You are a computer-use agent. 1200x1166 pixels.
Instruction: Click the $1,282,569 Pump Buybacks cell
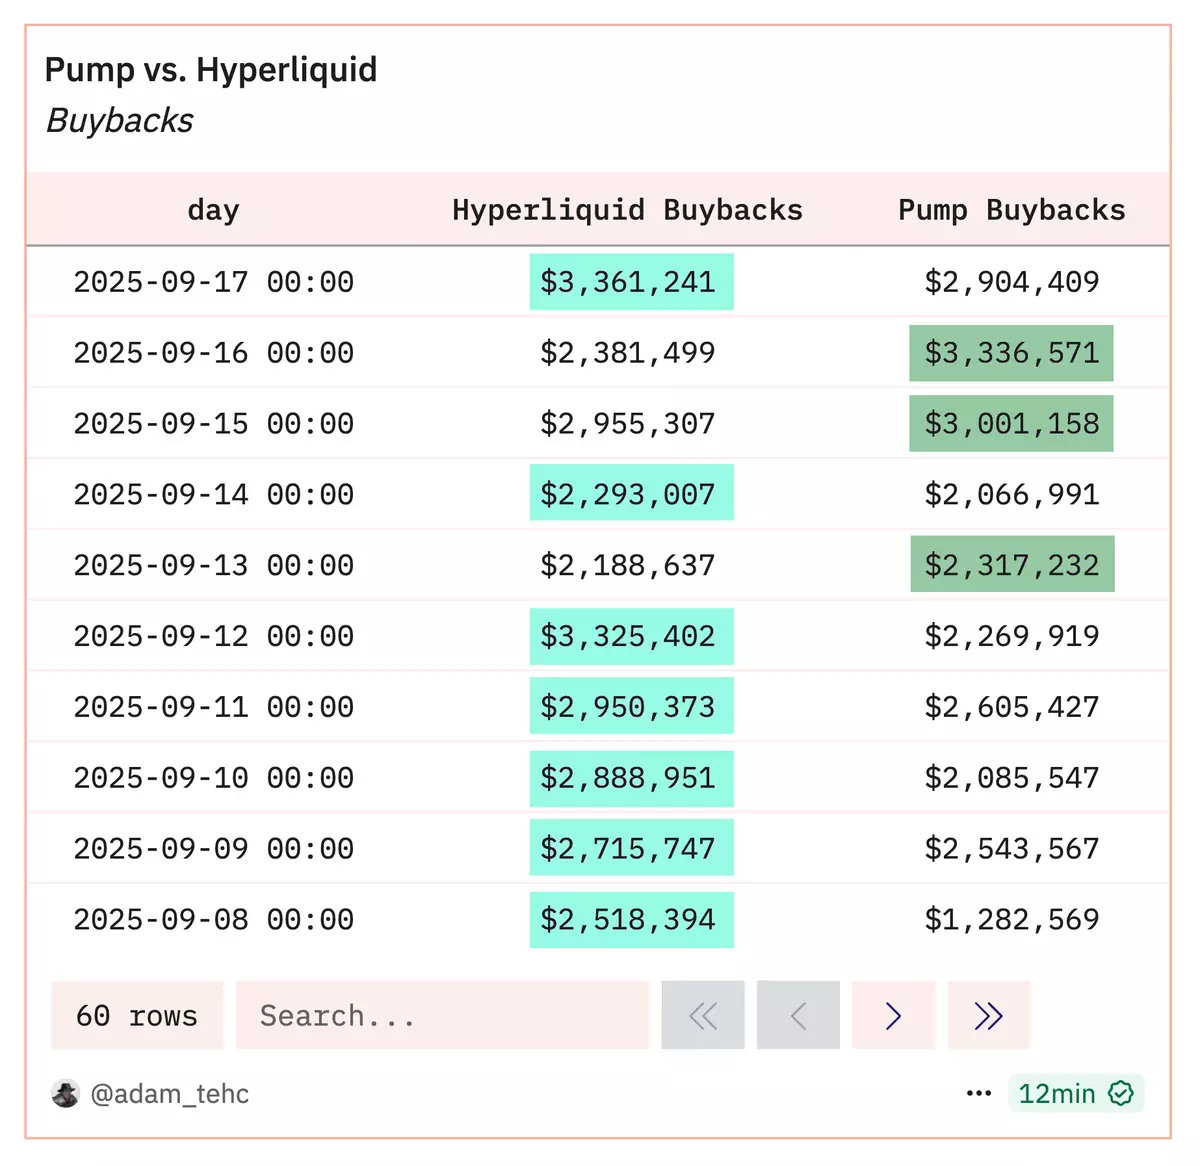pos(1011,920)
